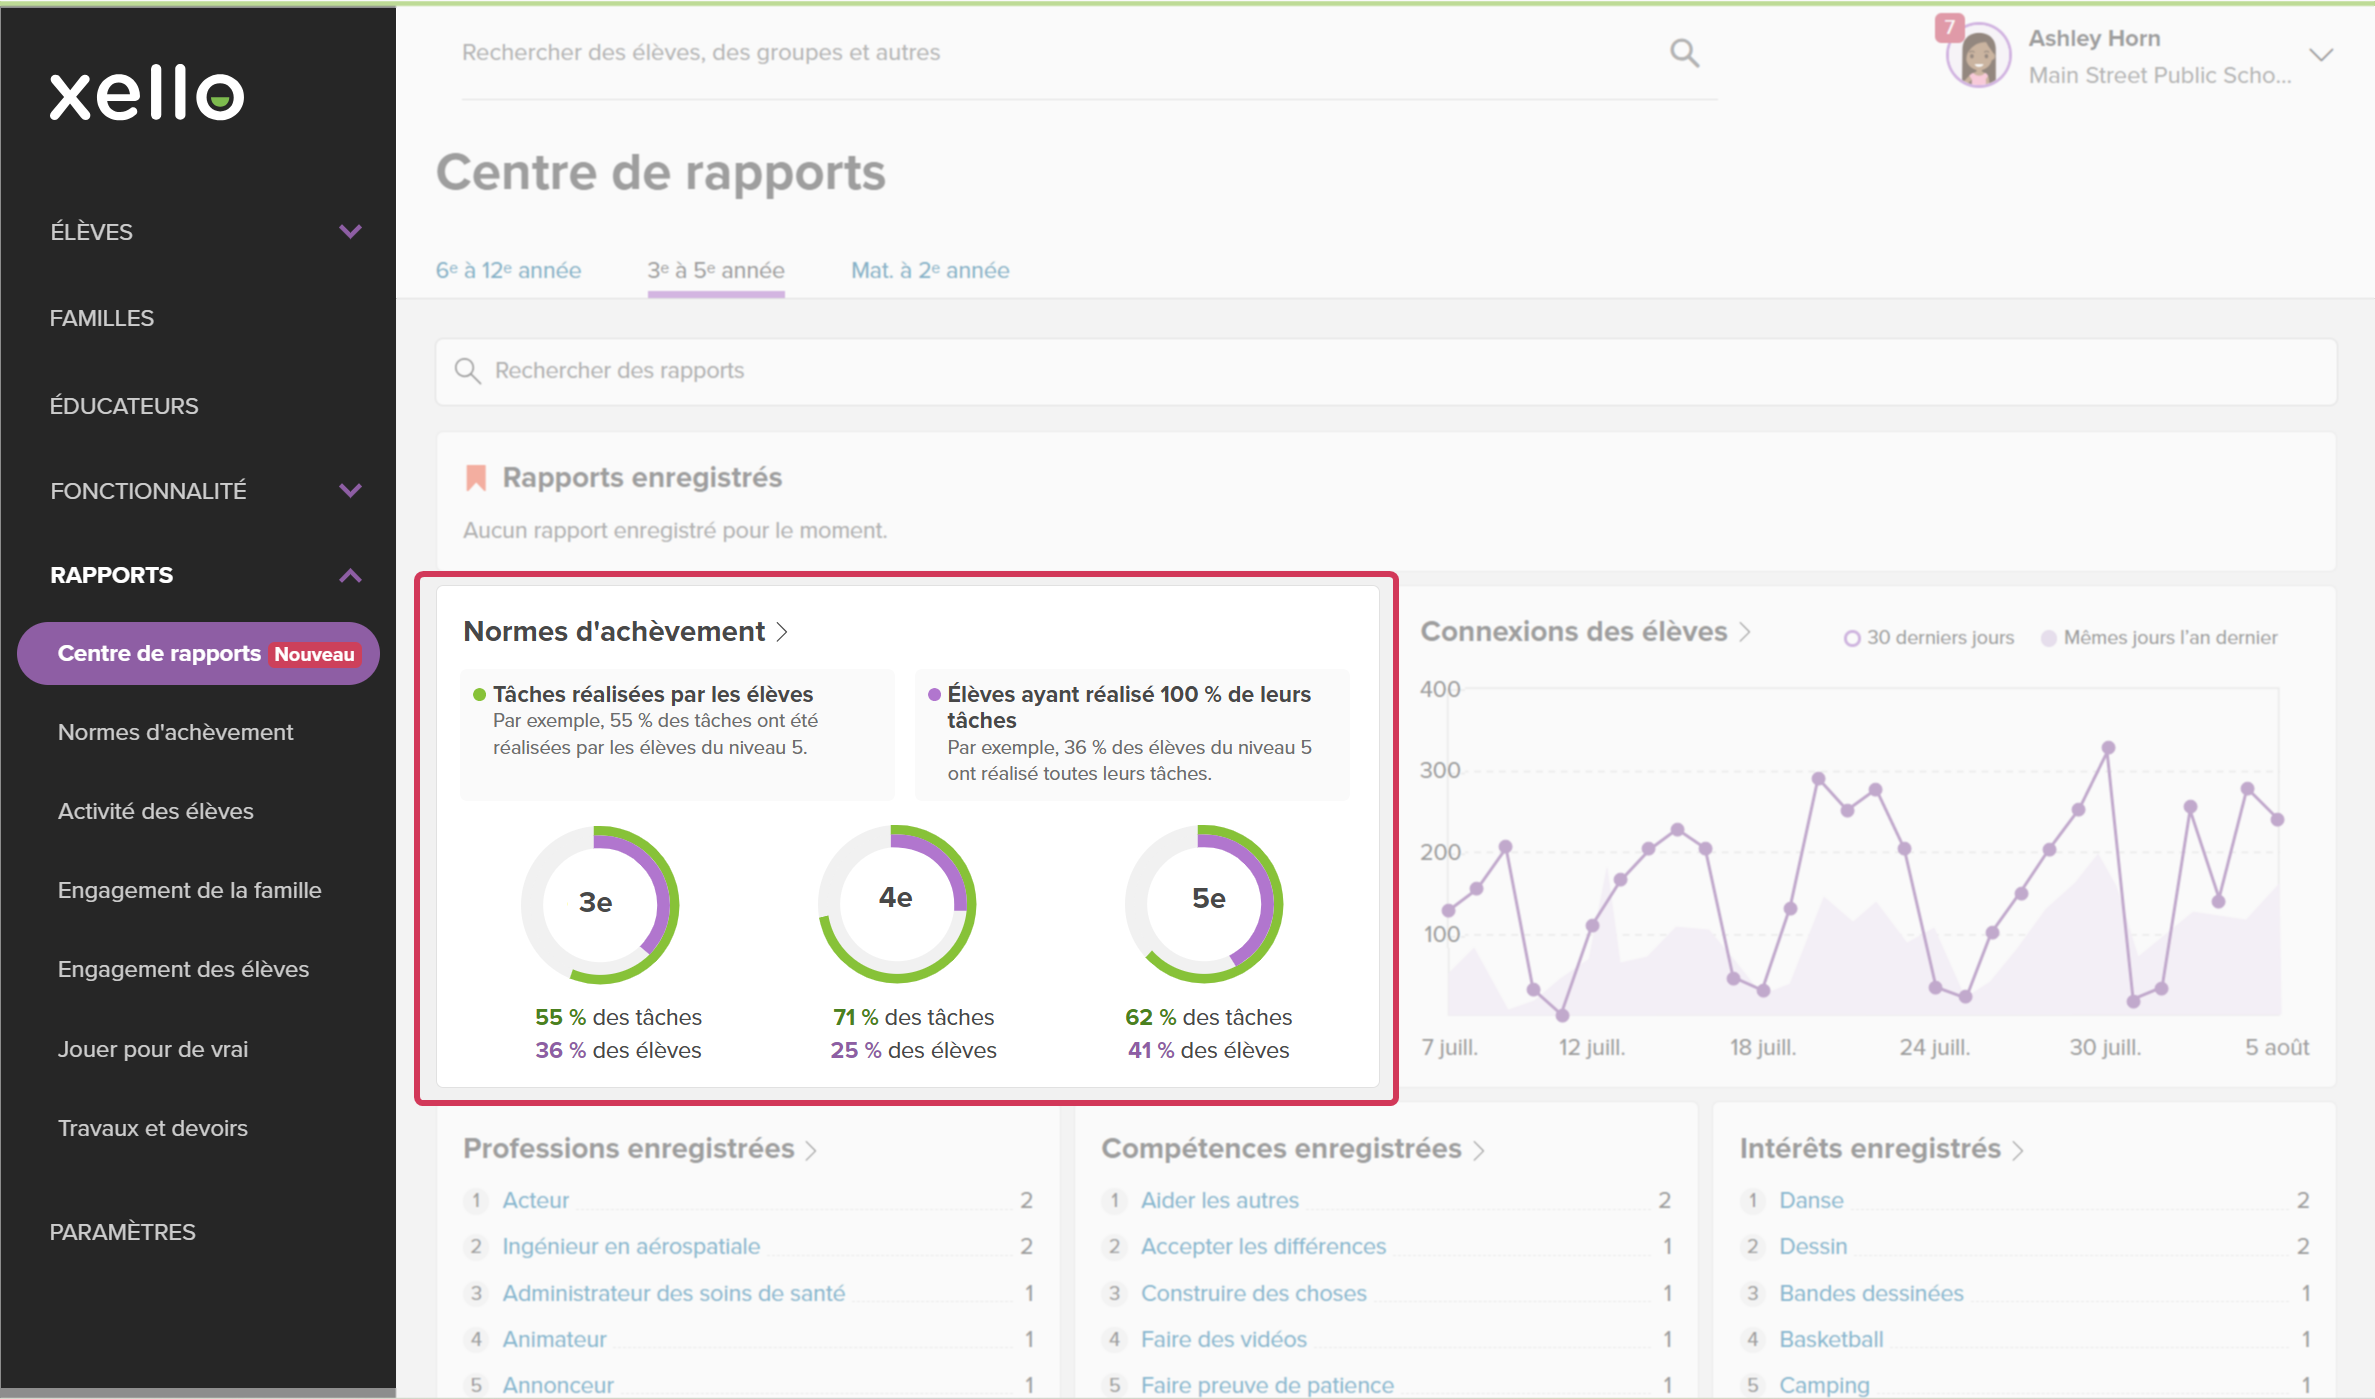Screen dimensions: 2375x1399
Task: Click the Xello logo
Action: pos(147,93)
